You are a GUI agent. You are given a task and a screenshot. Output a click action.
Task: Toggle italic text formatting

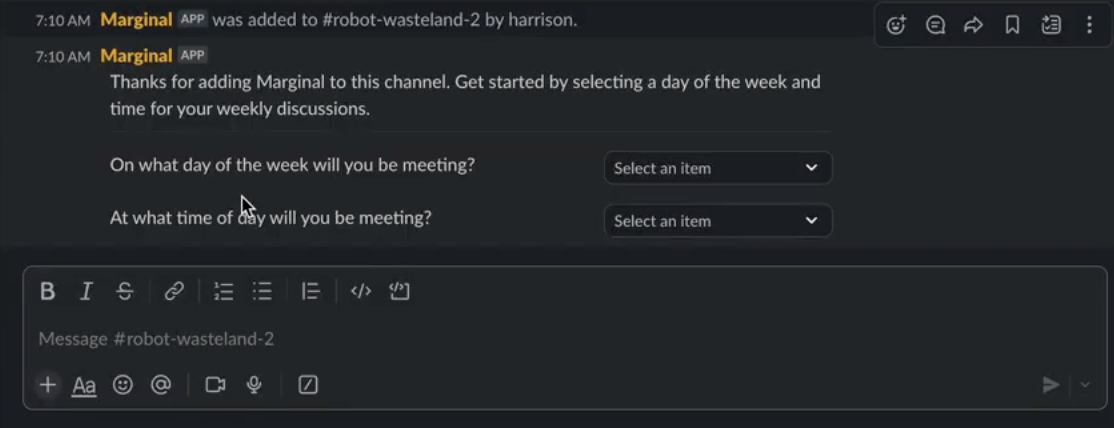pos(86,291)
